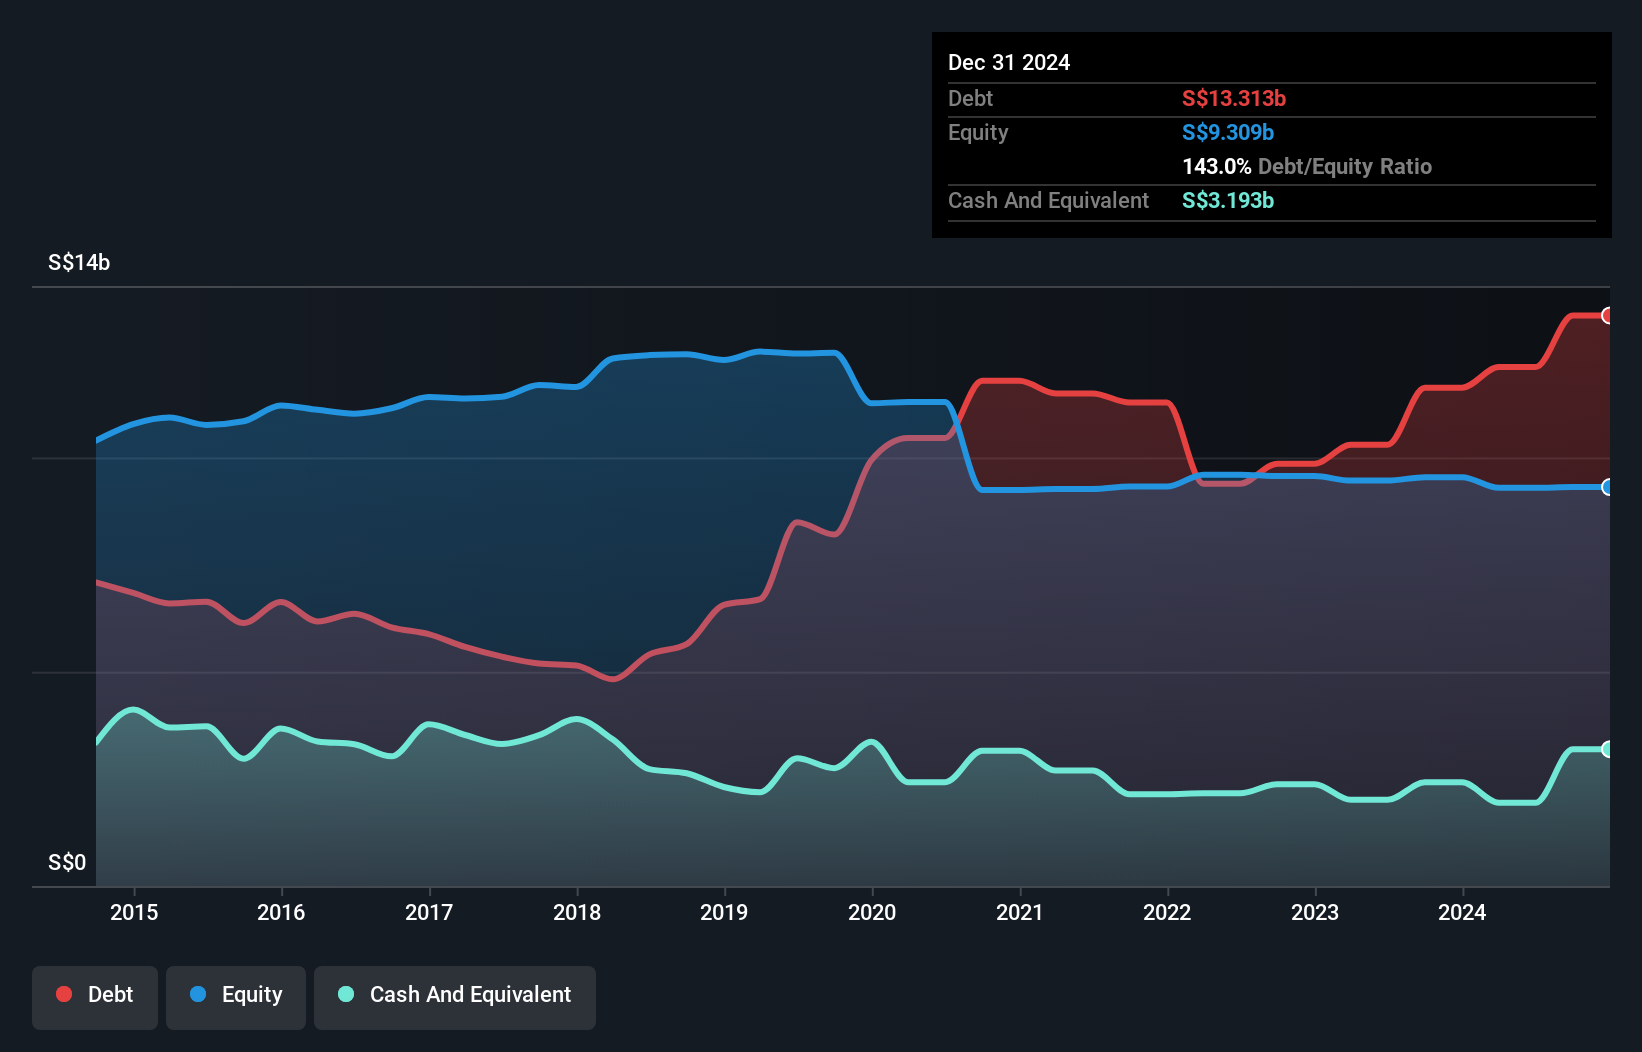Image resolution: width=1642 pixels, height=1052 pixels.
Task: Click the red Debt legend dot
Action: (x=64, y=994)
